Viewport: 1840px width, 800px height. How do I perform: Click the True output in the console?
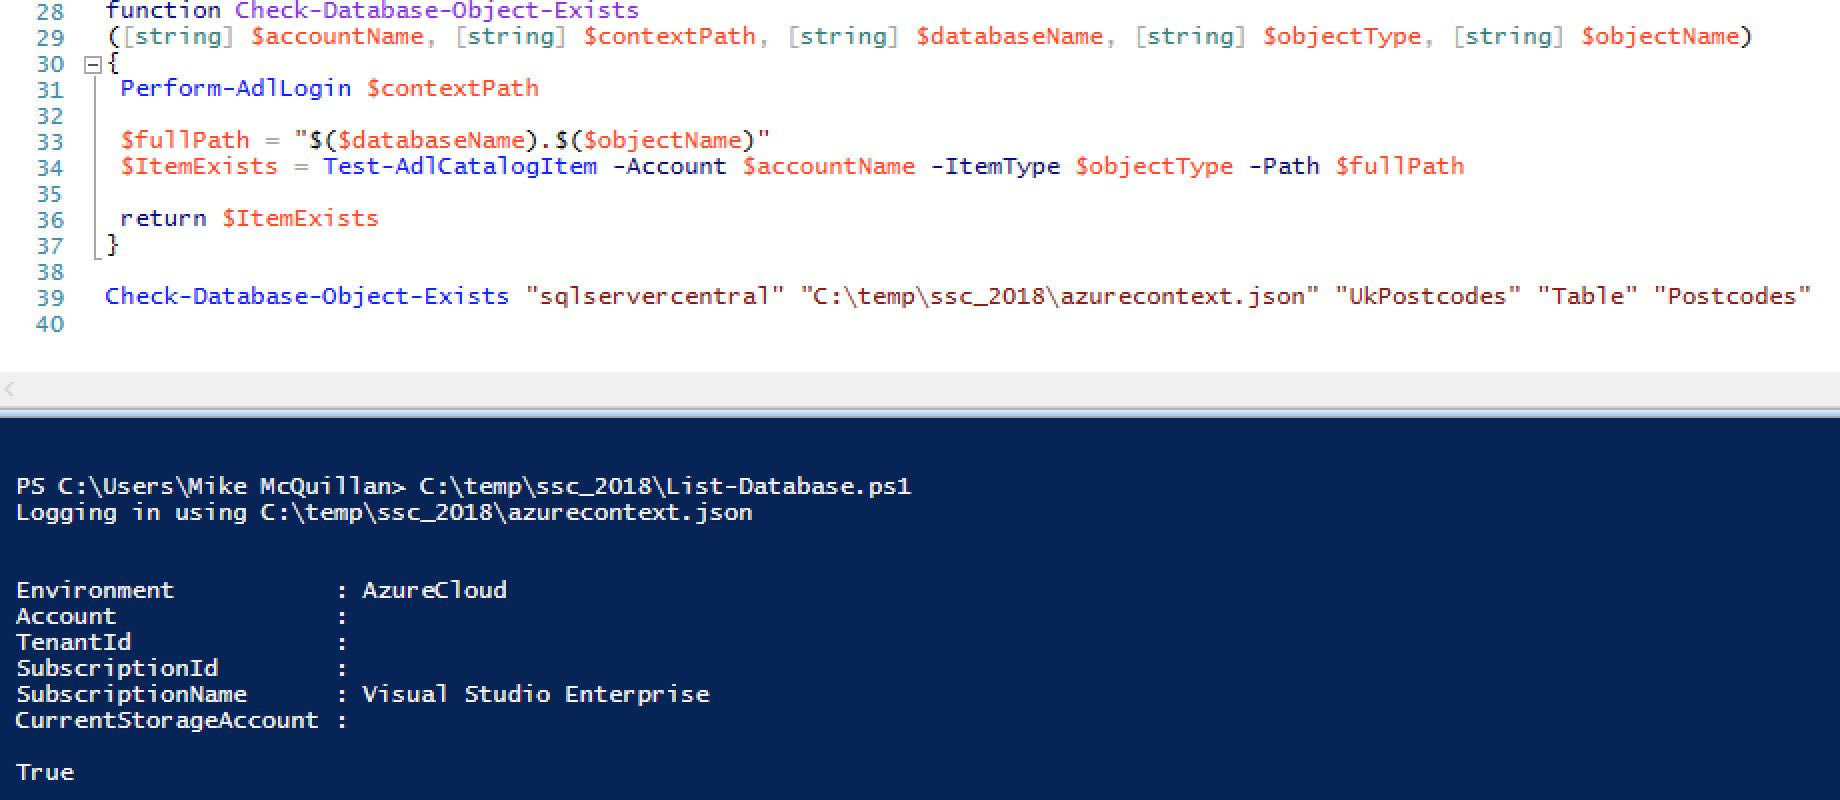coord(45,772)
